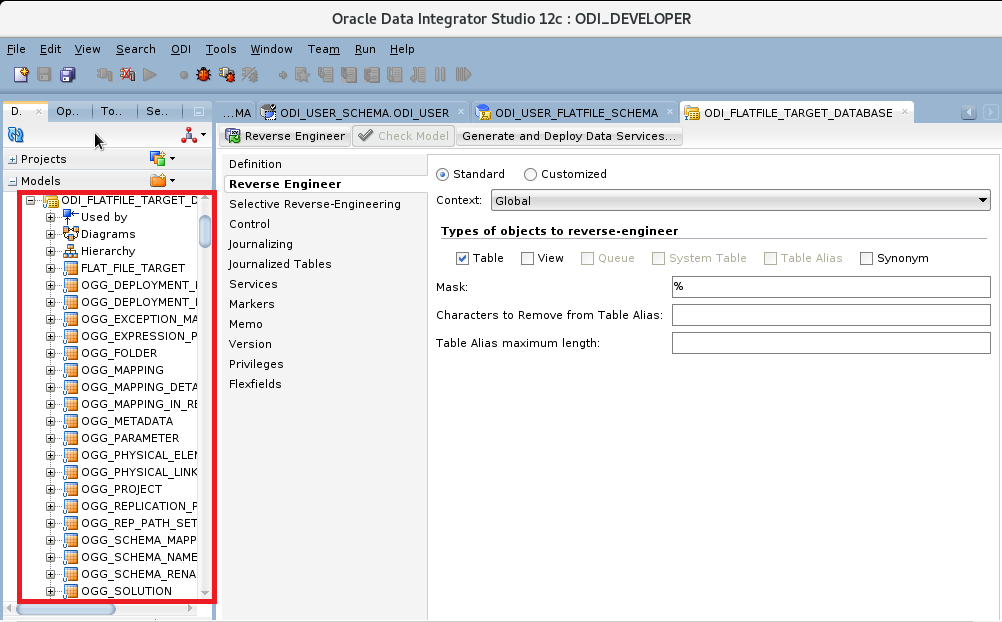Click the red Debug bug icon
Screen dimensions: 1002x622
tap(204, 75)
